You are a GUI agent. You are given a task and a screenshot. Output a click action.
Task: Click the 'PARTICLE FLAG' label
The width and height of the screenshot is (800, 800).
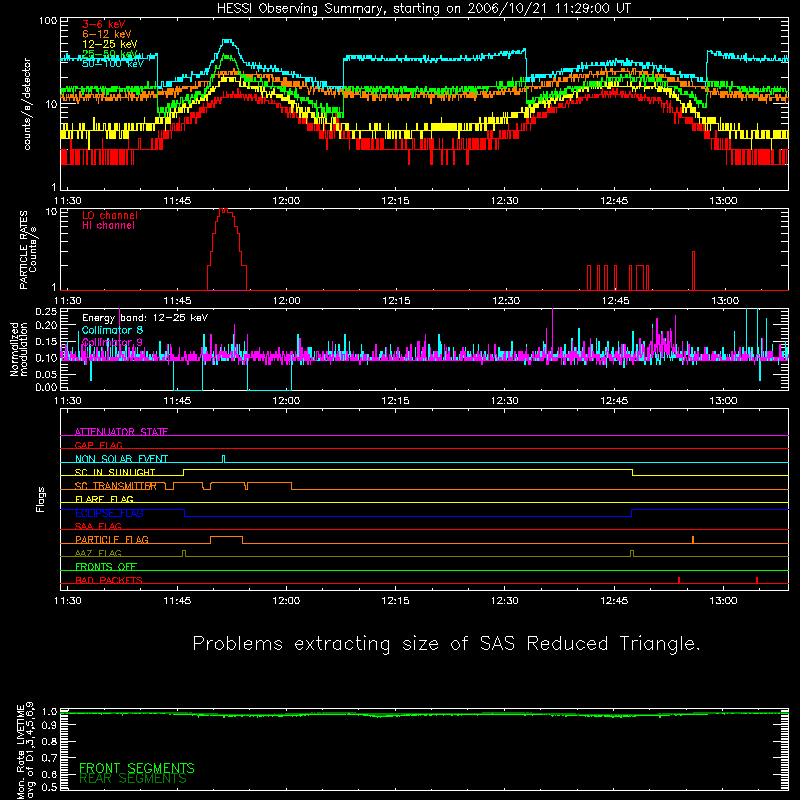point(112,539)
